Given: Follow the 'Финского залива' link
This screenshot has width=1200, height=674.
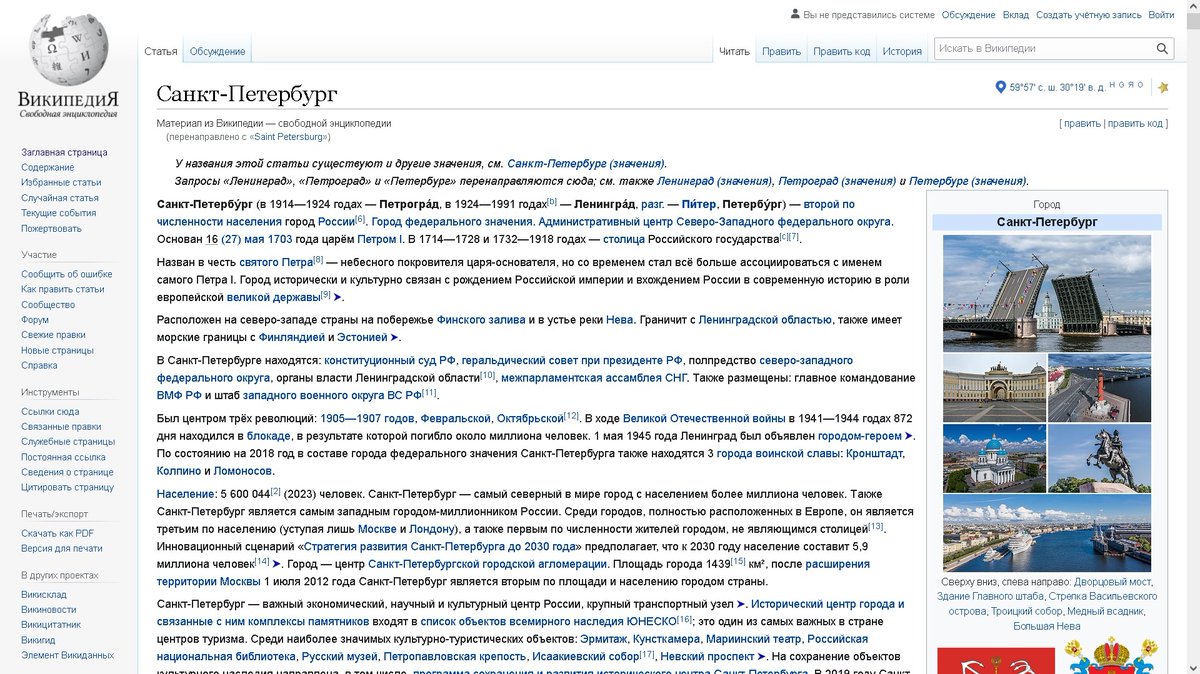Looking at the screenshot, I should pos(480,319).
